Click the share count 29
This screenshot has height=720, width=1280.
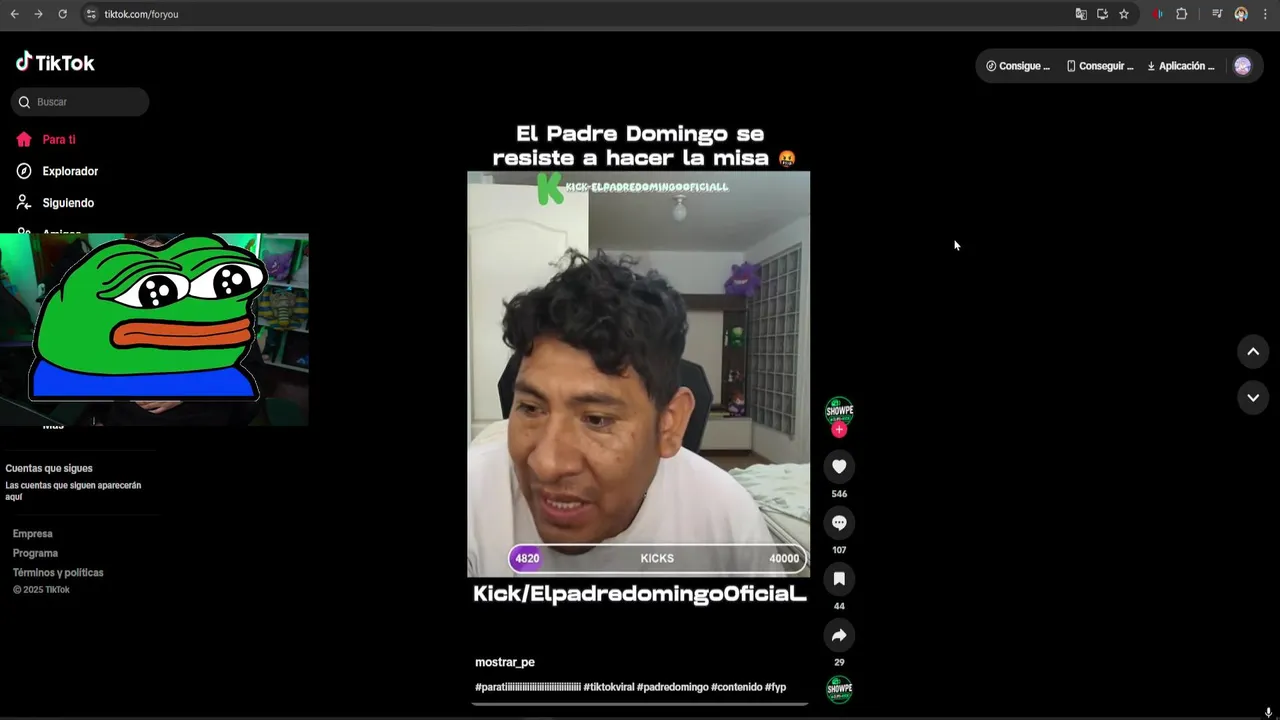point(839,662)
